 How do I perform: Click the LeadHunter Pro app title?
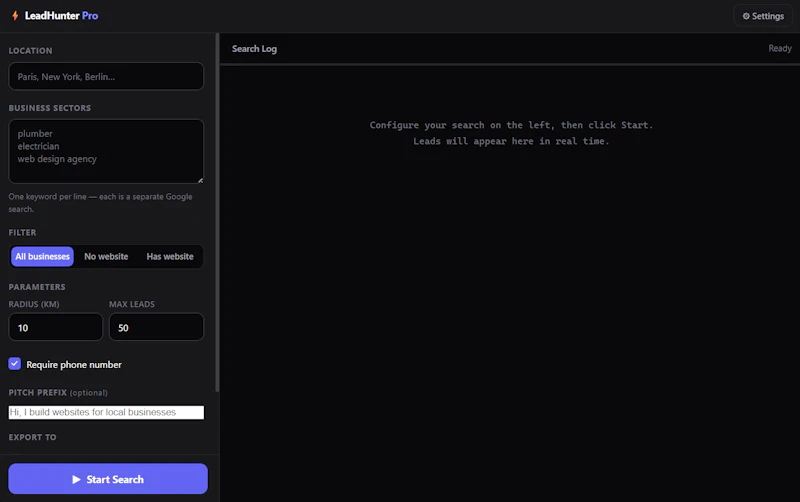pyautogui.click(x=61, y=16)
